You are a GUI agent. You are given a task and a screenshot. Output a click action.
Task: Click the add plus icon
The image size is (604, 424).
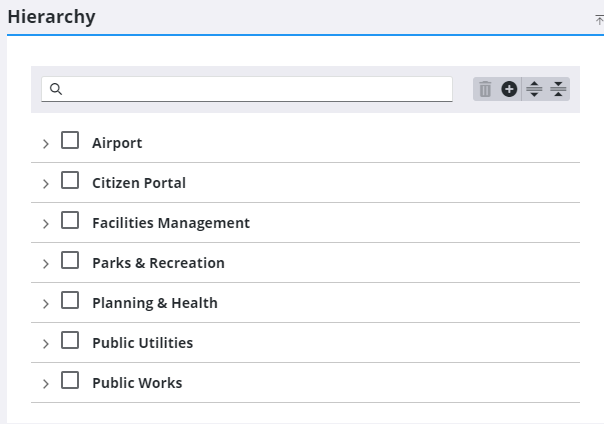[x=509, y=90]
